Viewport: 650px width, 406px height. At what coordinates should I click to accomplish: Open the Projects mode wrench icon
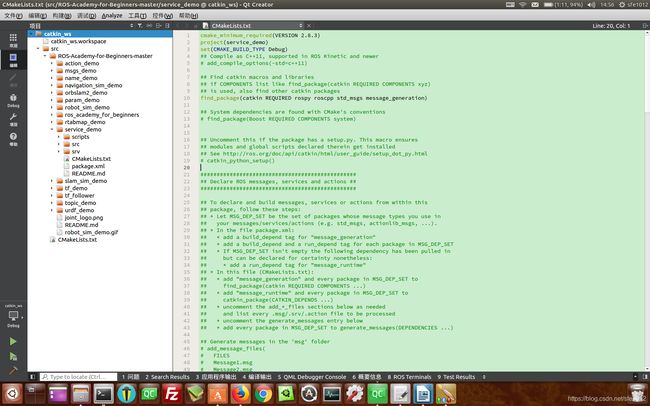pos(13,120)
